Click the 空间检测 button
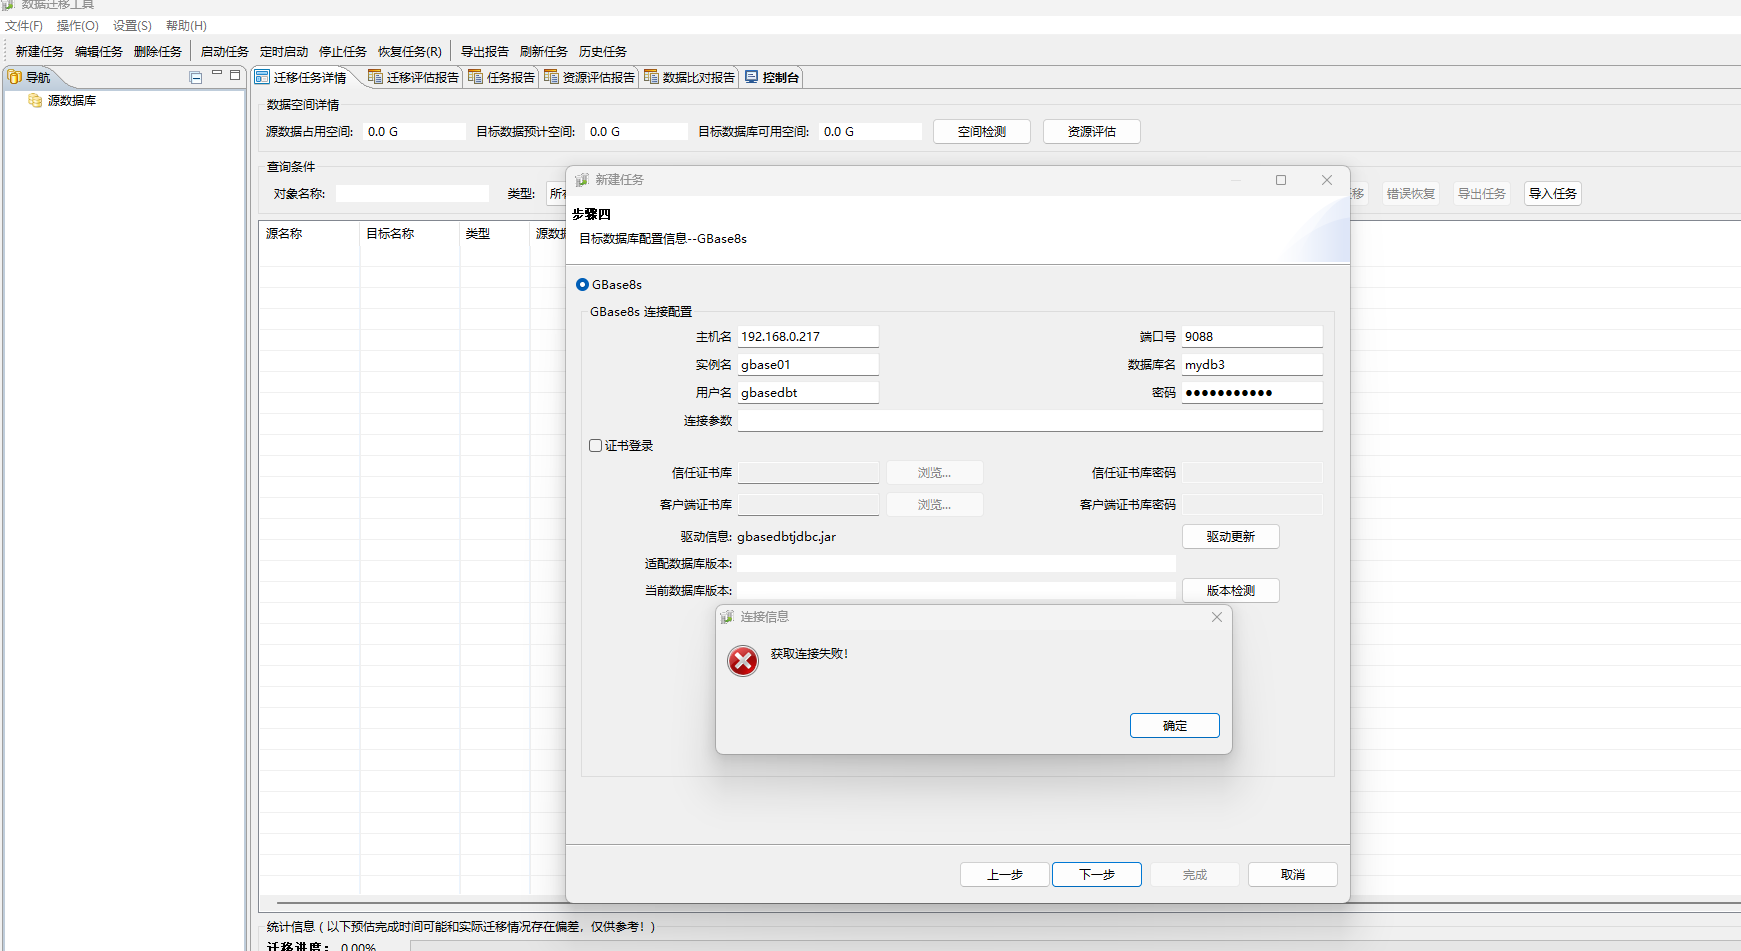Image resolution: width=1741 pixels, height=951 pixels. click(x=982, y=132)
